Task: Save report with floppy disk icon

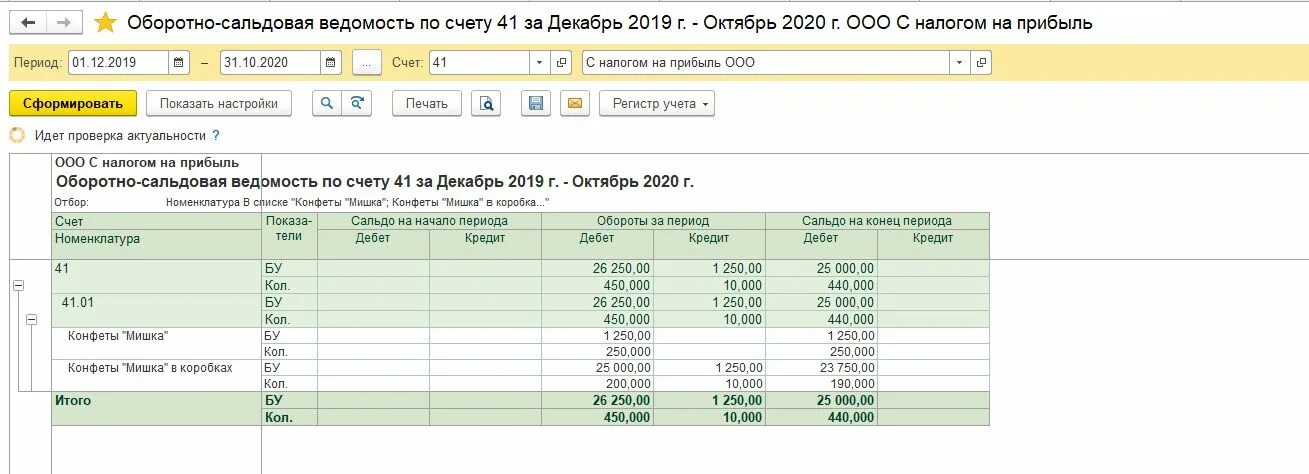Action: coord(536,103)
